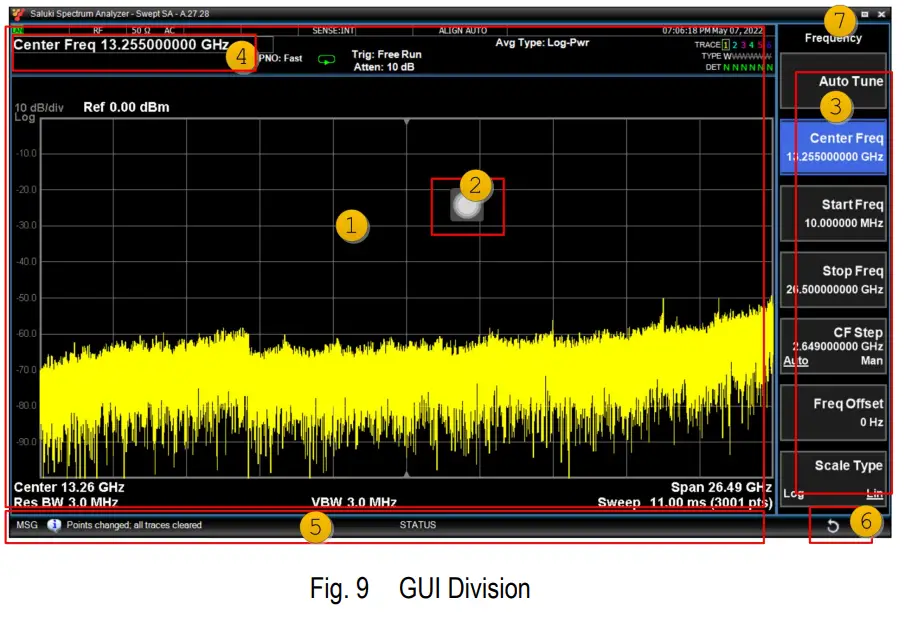
Task: Click the 10 dB/div scale label
Action: click(39, 108)
